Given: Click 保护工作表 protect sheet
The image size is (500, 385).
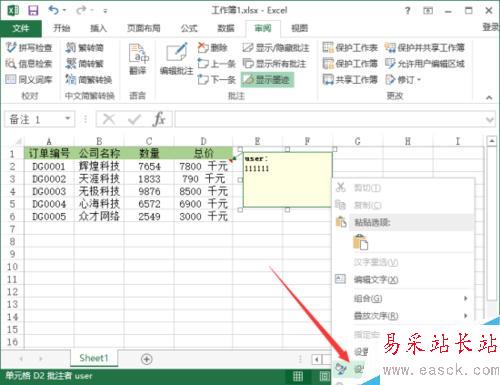Looking at the screenshot, I should (350, 48).
